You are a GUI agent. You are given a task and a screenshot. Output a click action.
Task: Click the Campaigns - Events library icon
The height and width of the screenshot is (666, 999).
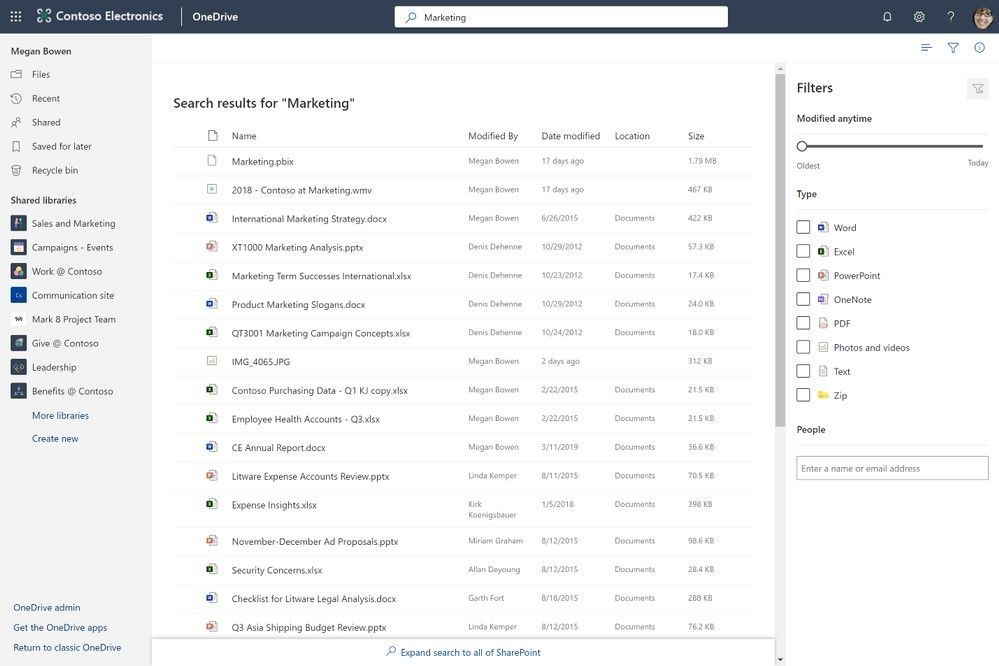18,247
